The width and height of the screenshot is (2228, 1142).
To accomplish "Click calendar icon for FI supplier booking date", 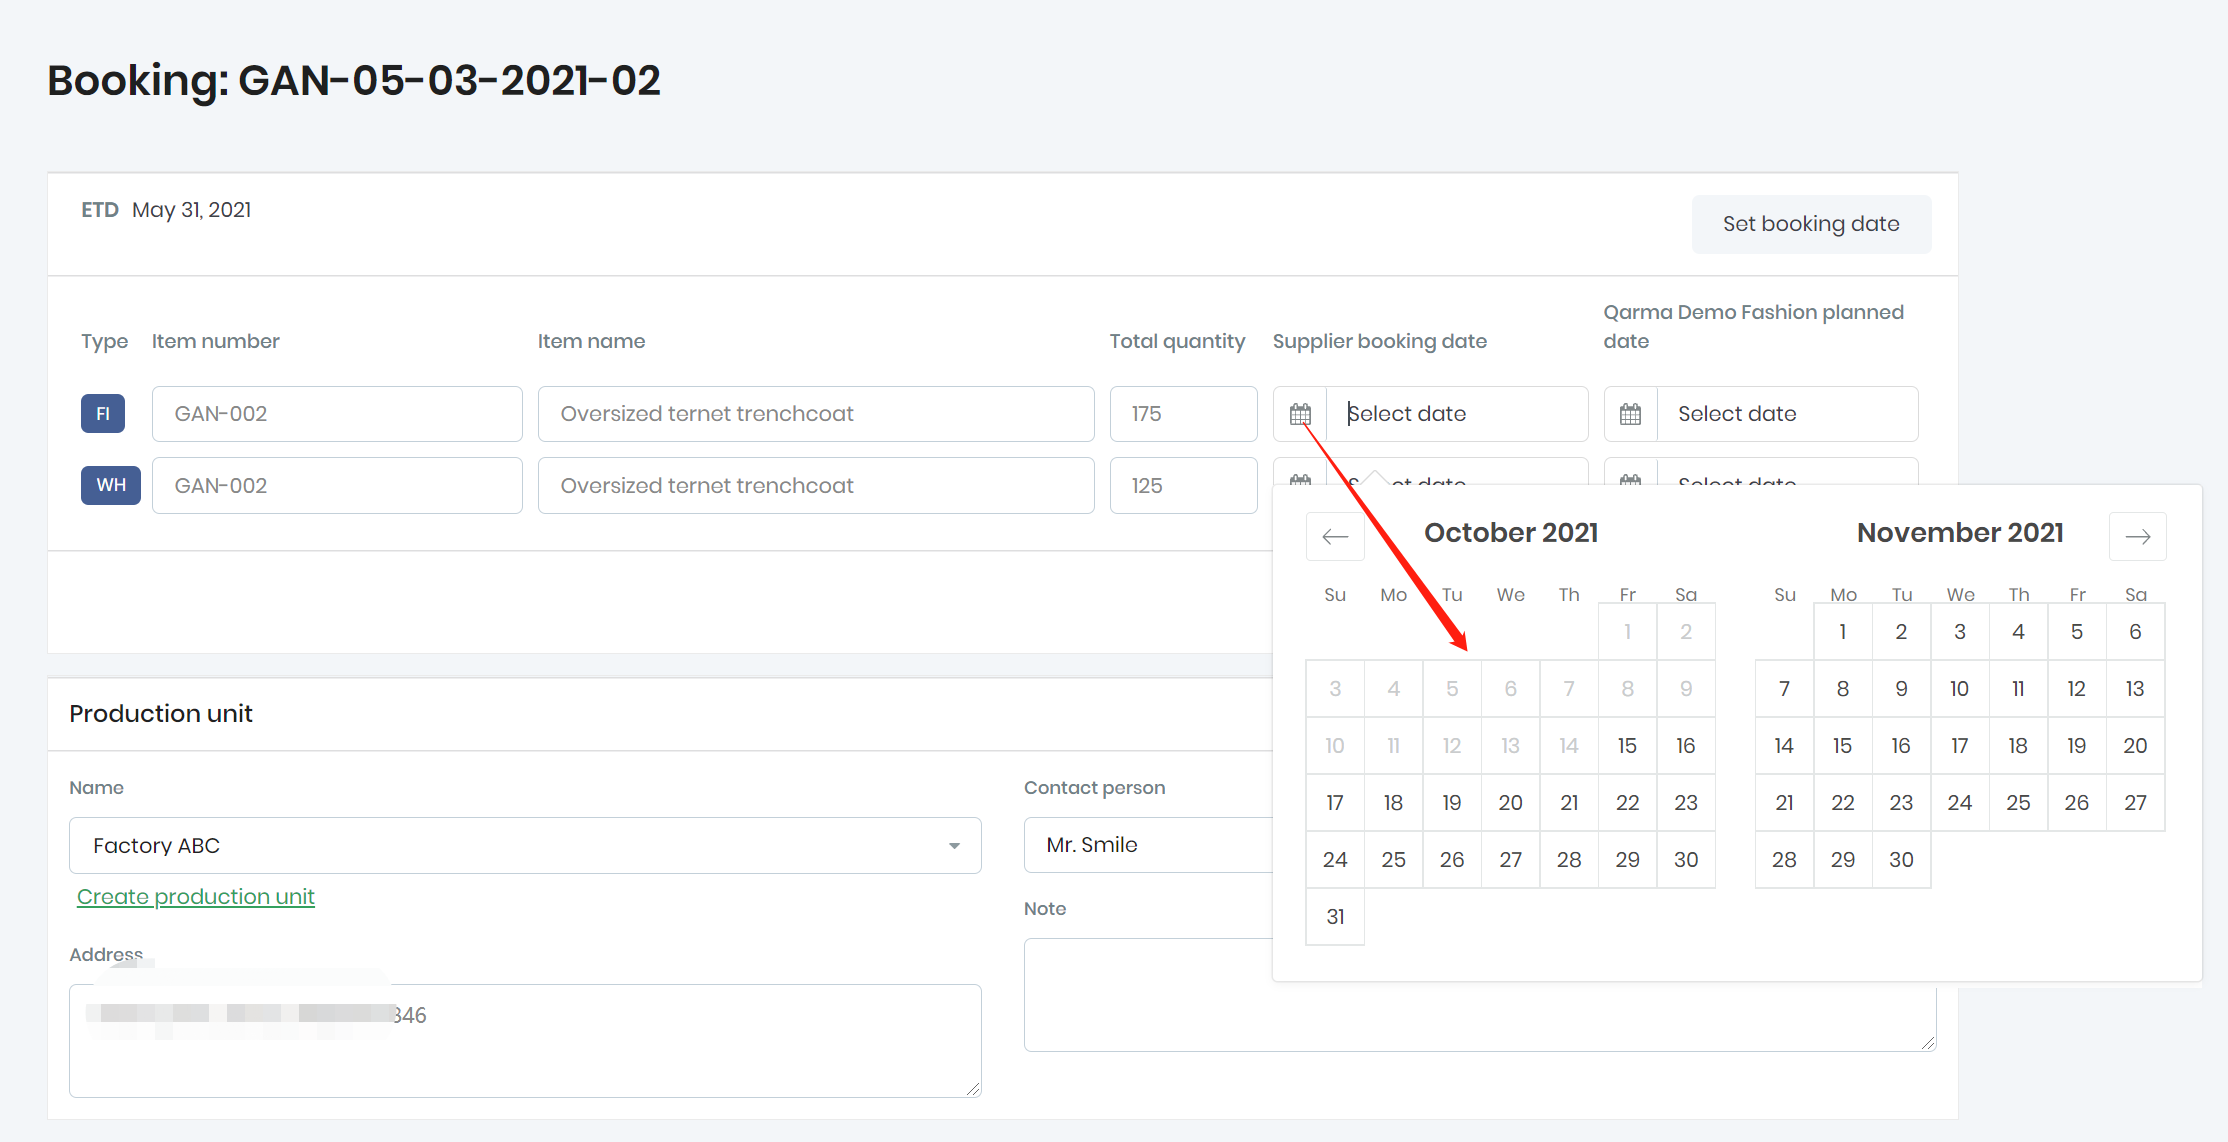I will pyautogui.click(x=1300, y=414).
